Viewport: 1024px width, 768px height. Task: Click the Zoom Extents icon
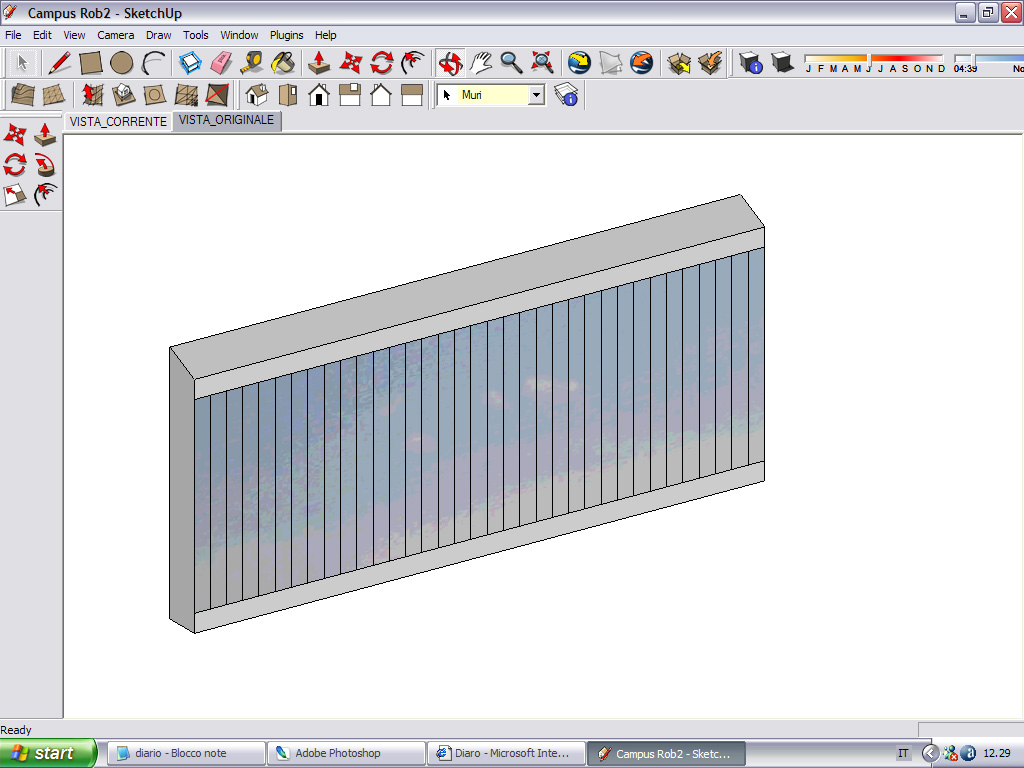[542, 63]
